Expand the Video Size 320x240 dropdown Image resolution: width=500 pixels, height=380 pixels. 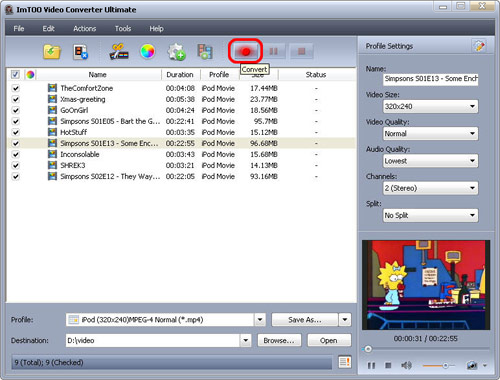click(x=431, y=106)
